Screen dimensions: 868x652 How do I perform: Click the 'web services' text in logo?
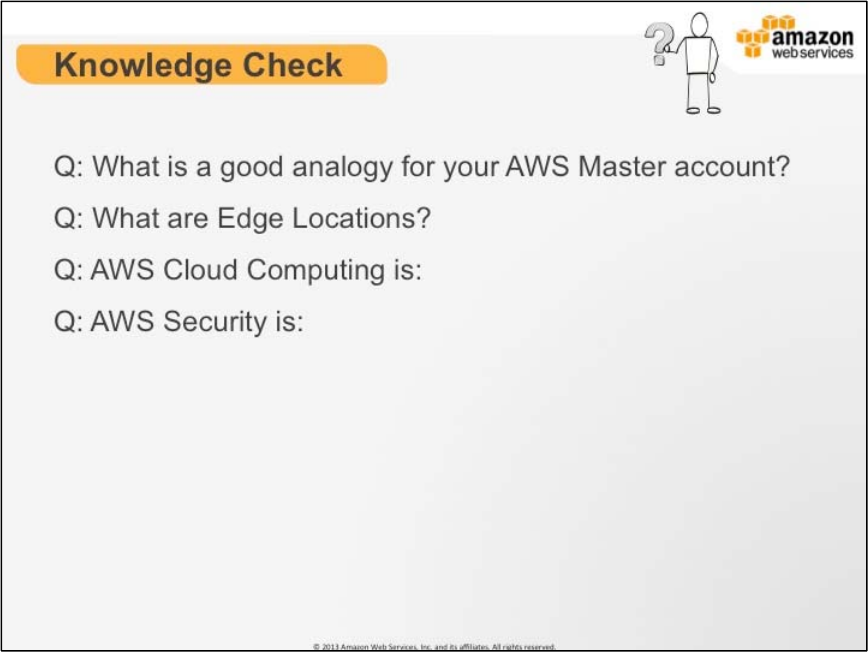click(x=812, y=53)
